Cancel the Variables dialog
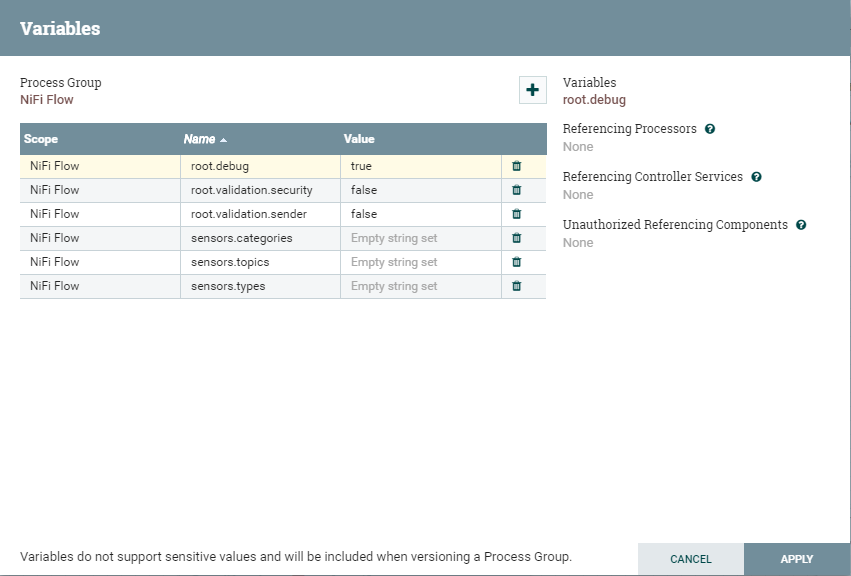 point(691,559)
